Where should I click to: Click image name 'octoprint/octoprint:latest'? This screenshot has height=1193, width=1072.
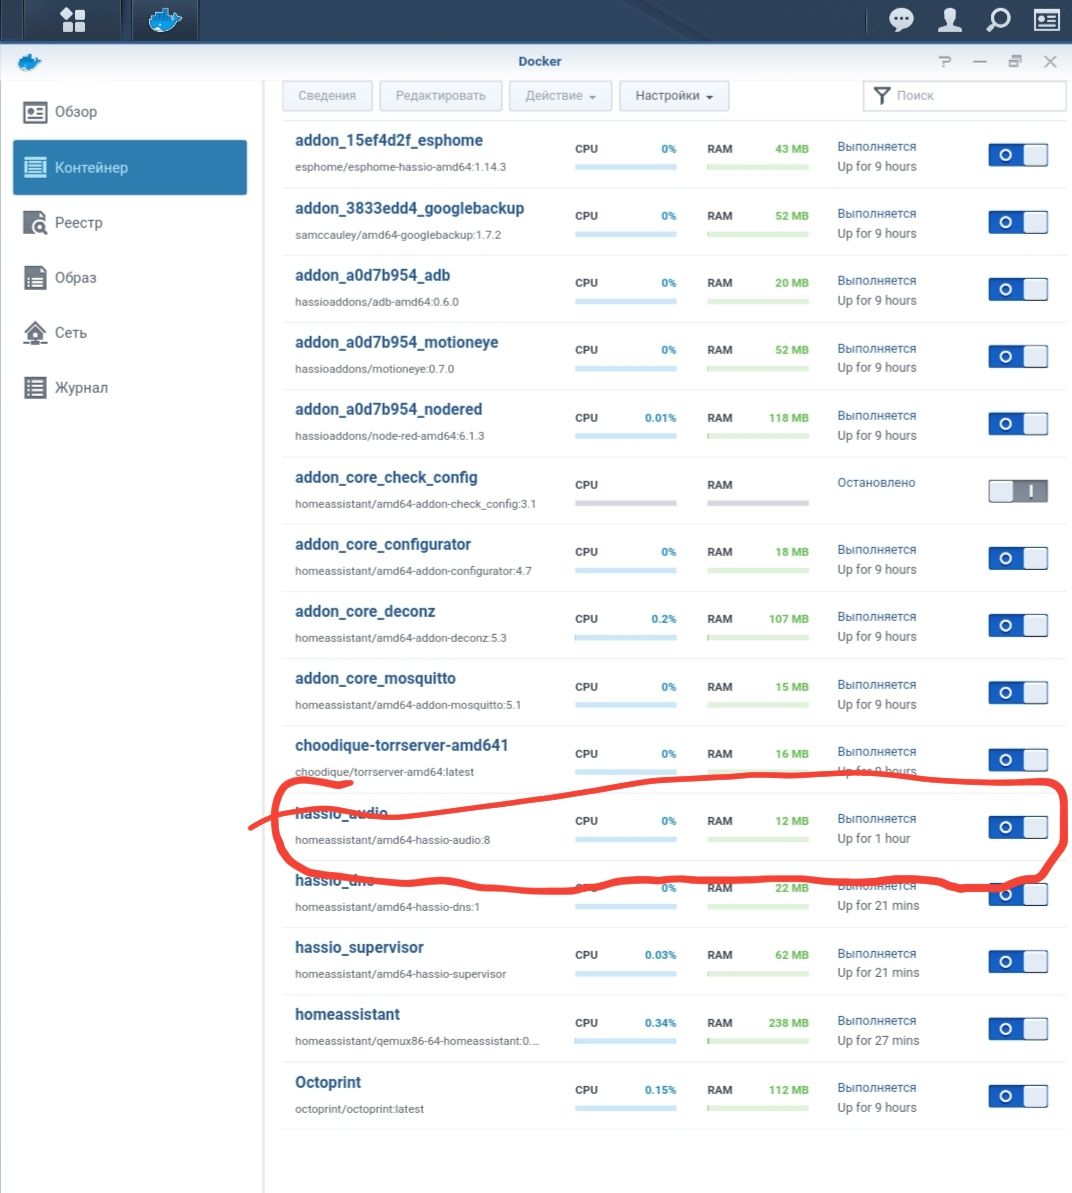point(359,1109)
